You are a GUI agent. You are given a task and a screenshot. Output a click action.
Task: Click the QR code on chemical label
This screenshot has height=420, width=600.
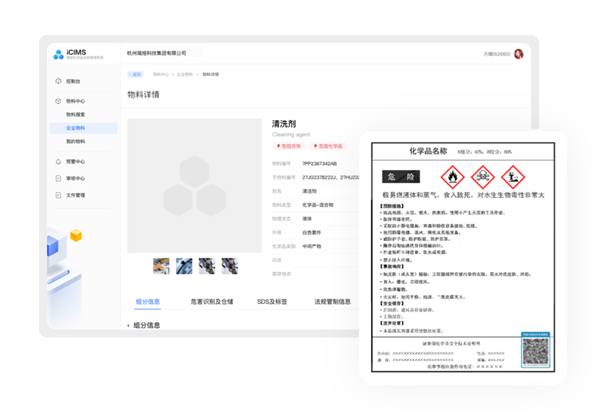(x=536, y=351)
